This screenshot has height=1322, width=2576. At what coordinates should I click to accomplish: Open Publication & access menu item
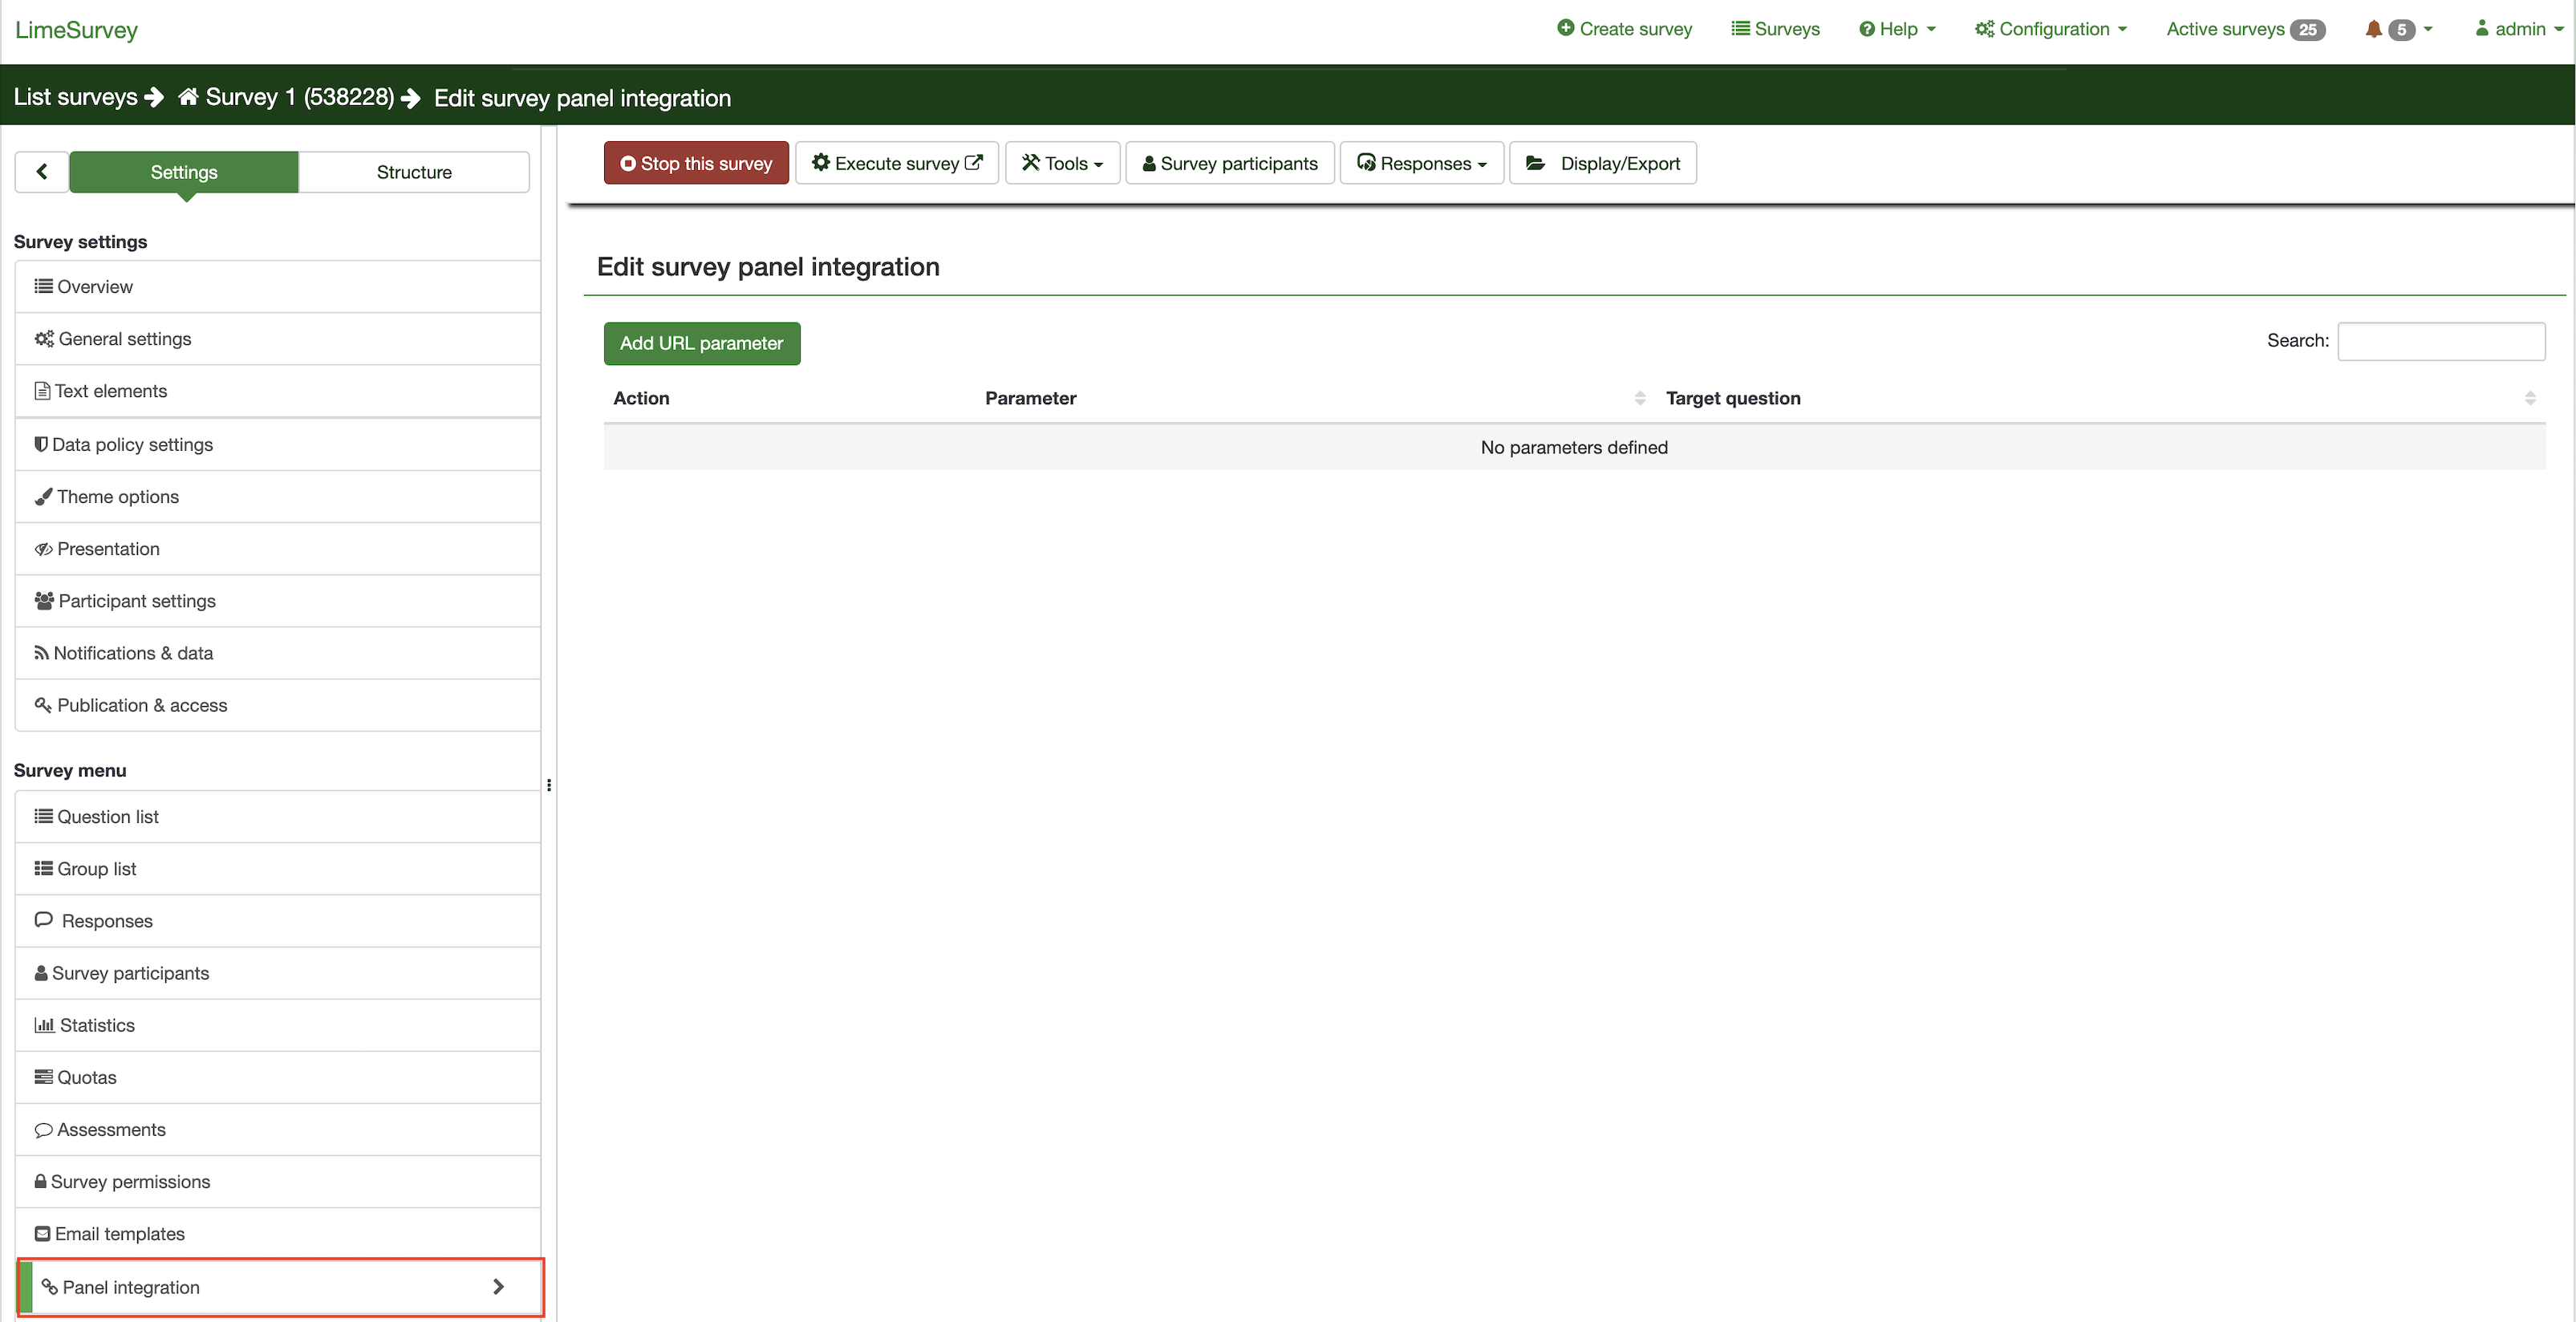coord(278,705)
